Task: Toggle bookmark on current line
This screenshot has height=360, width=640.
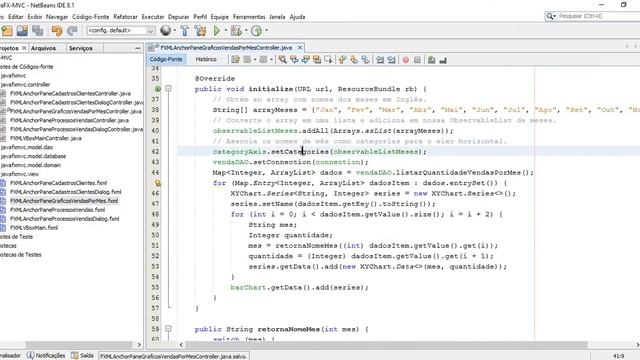Action: [365, 60]
